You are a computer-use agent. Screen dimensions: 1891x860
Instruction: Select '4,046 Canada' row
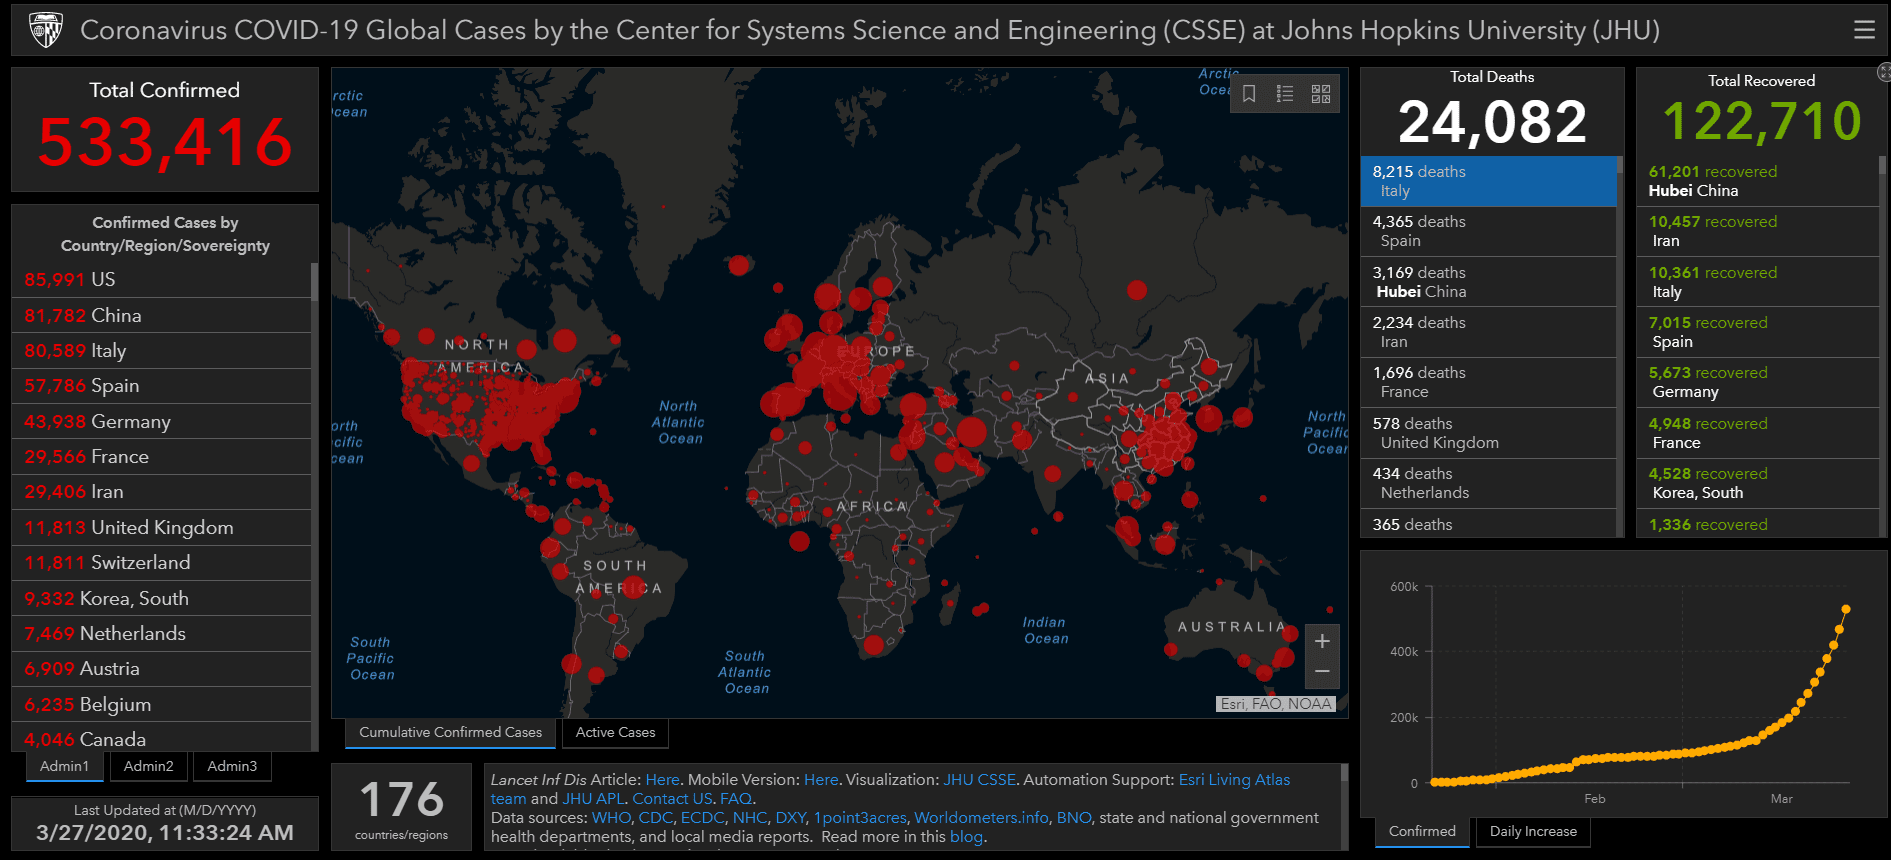[x=161, y=738]
